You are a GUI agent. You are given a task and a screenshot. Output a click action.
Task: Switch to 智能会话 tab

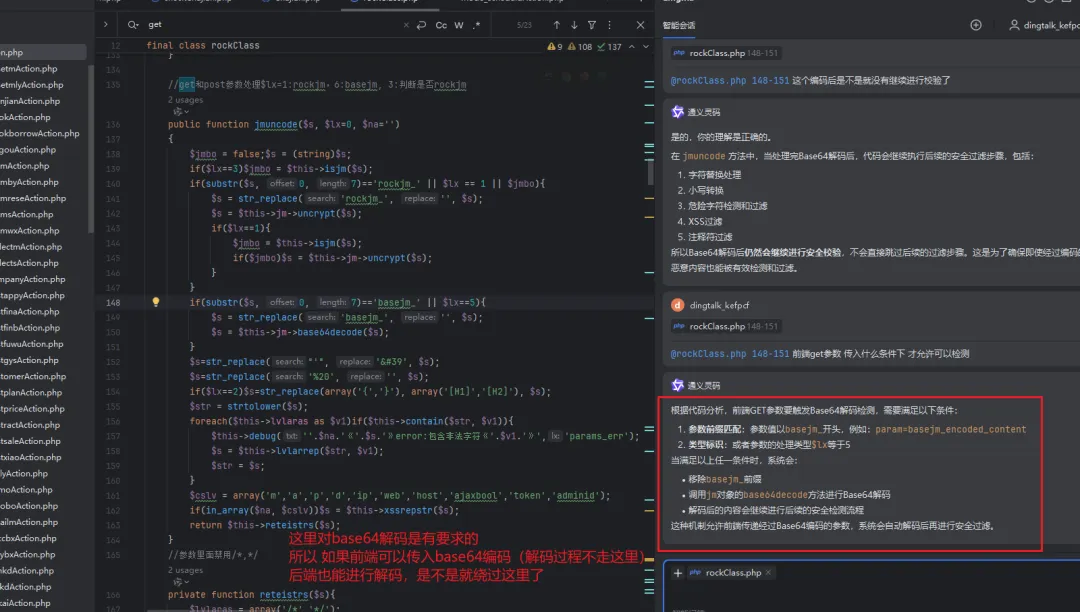click(679, 25)
